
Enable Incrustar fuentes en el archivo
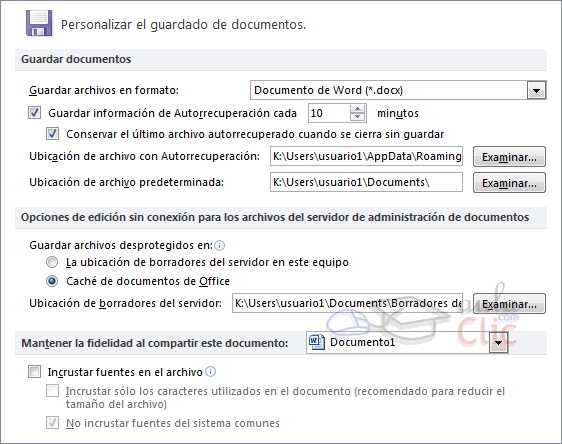pyautogui.click(x=34, y=372)
